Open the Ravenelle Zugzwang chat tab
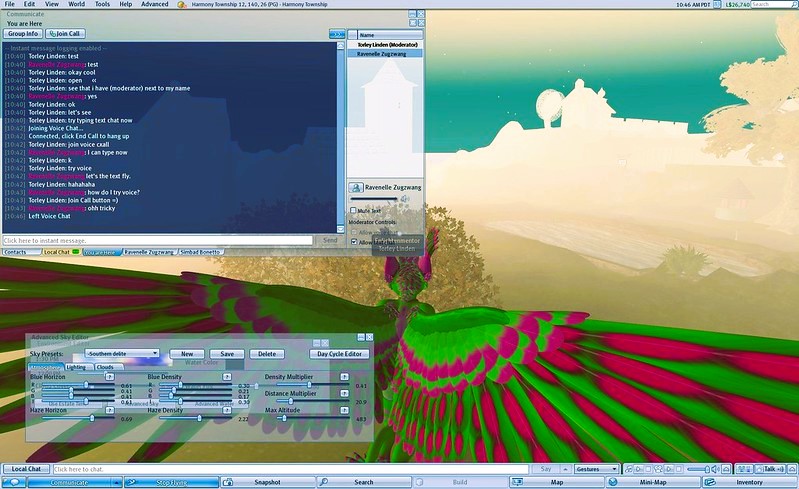 [149, 252]
